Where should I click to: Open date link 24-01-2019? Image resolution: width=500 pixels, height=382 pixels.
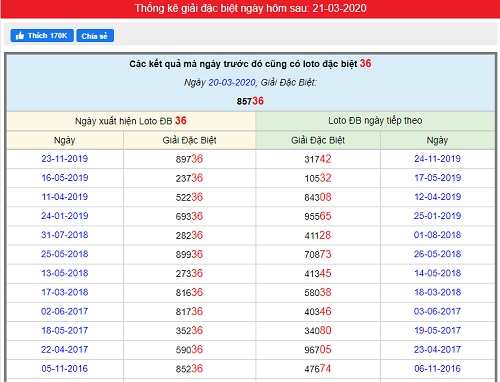click(x=65, y=216)
